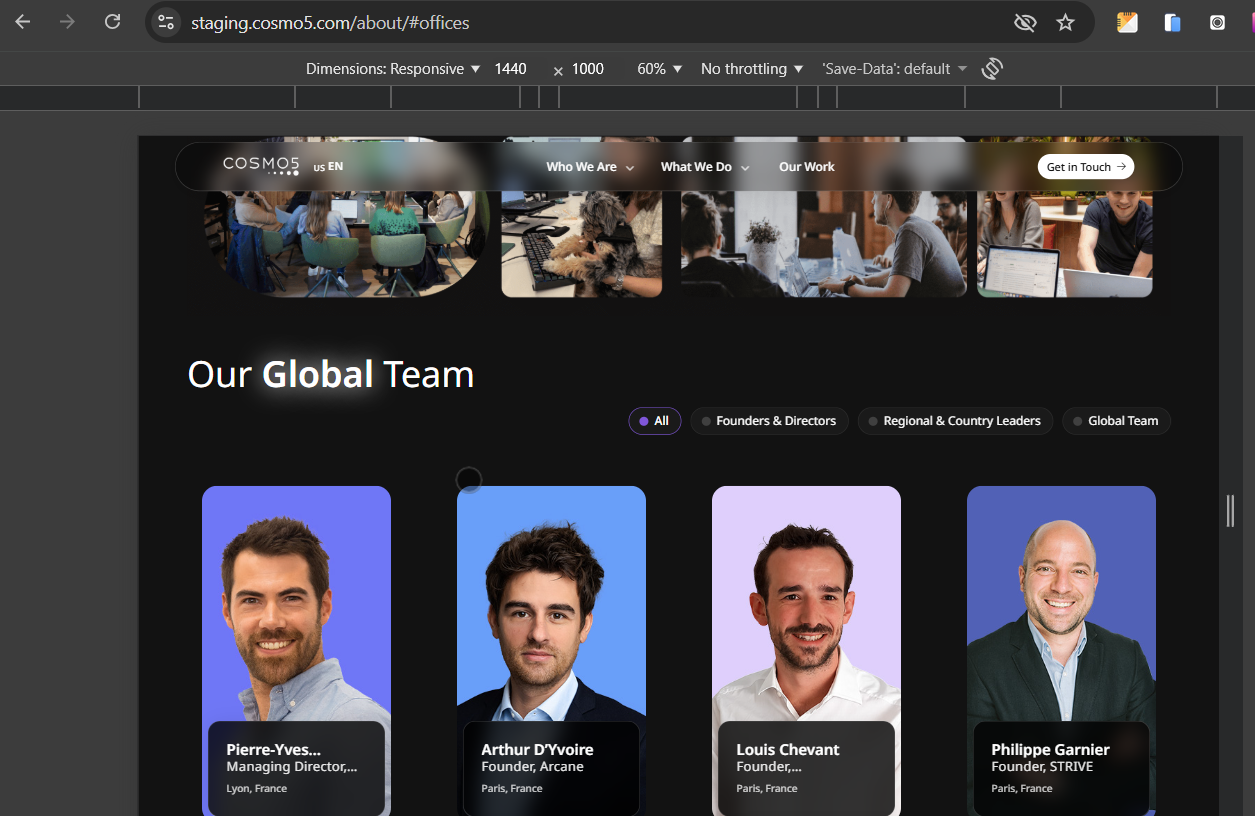1255x816 pixels.
Task: Click the Get in Touch button
Action: [1086, 167]
